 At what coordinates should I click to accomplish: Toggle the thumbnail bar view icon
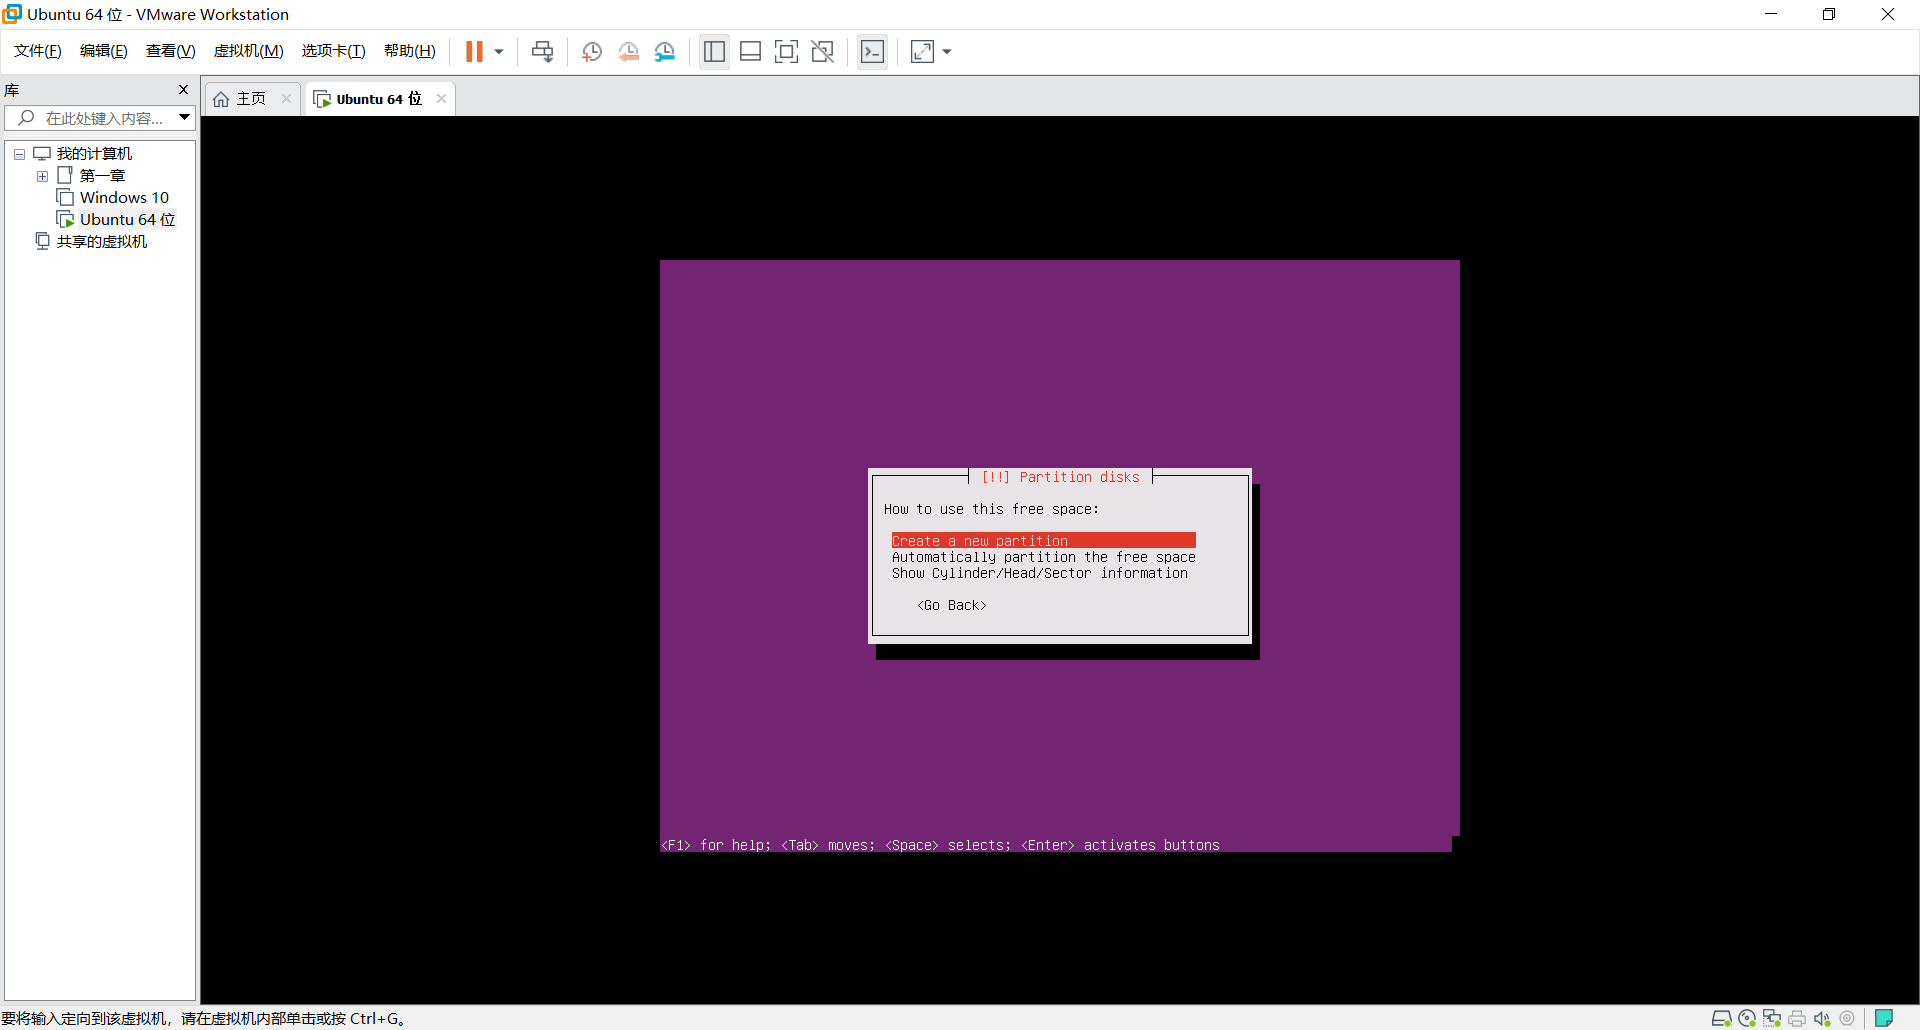coord(750,52)
